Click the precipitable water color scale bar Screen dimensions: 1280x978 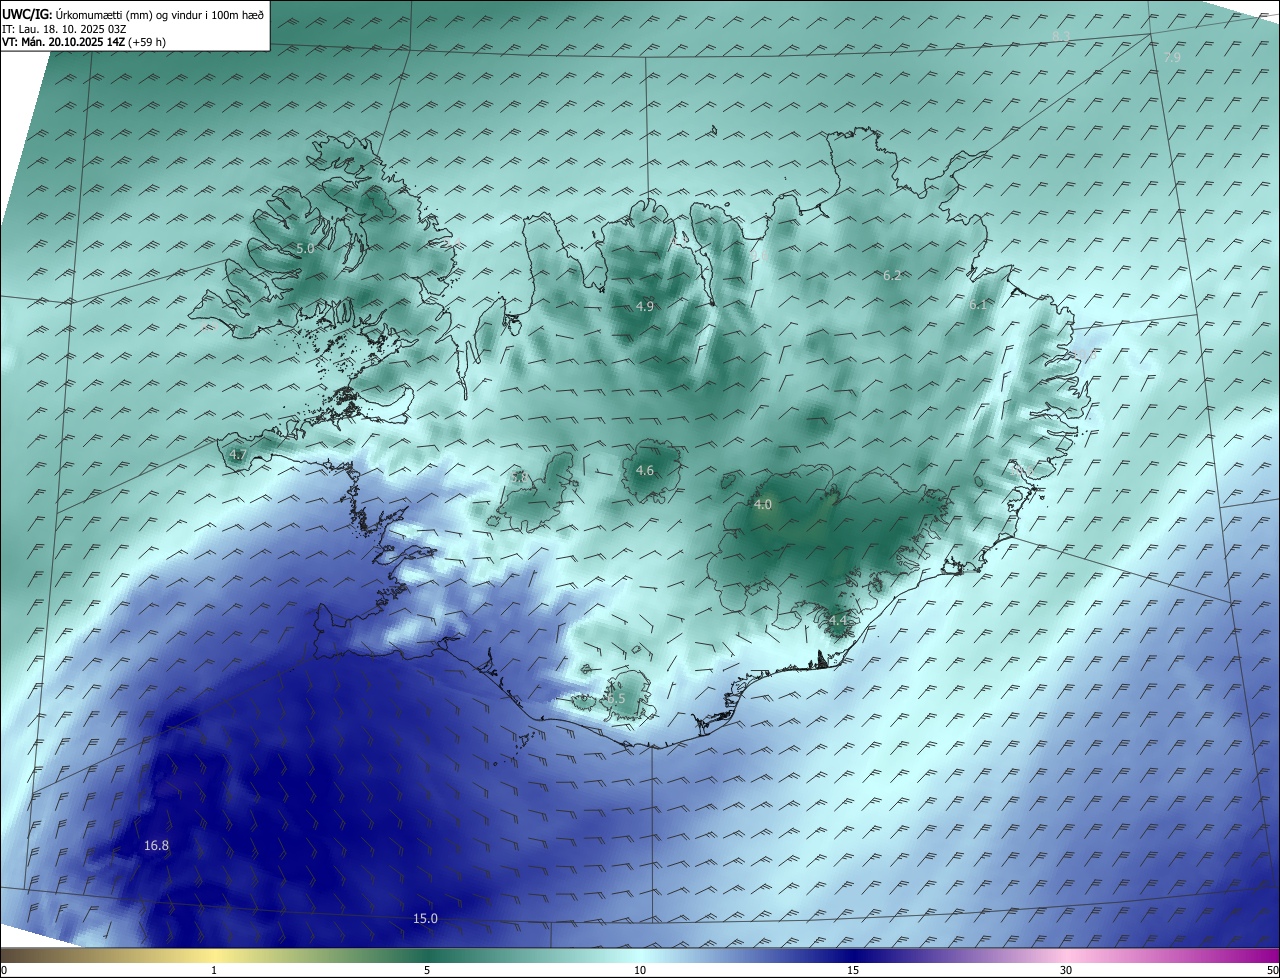640,955
